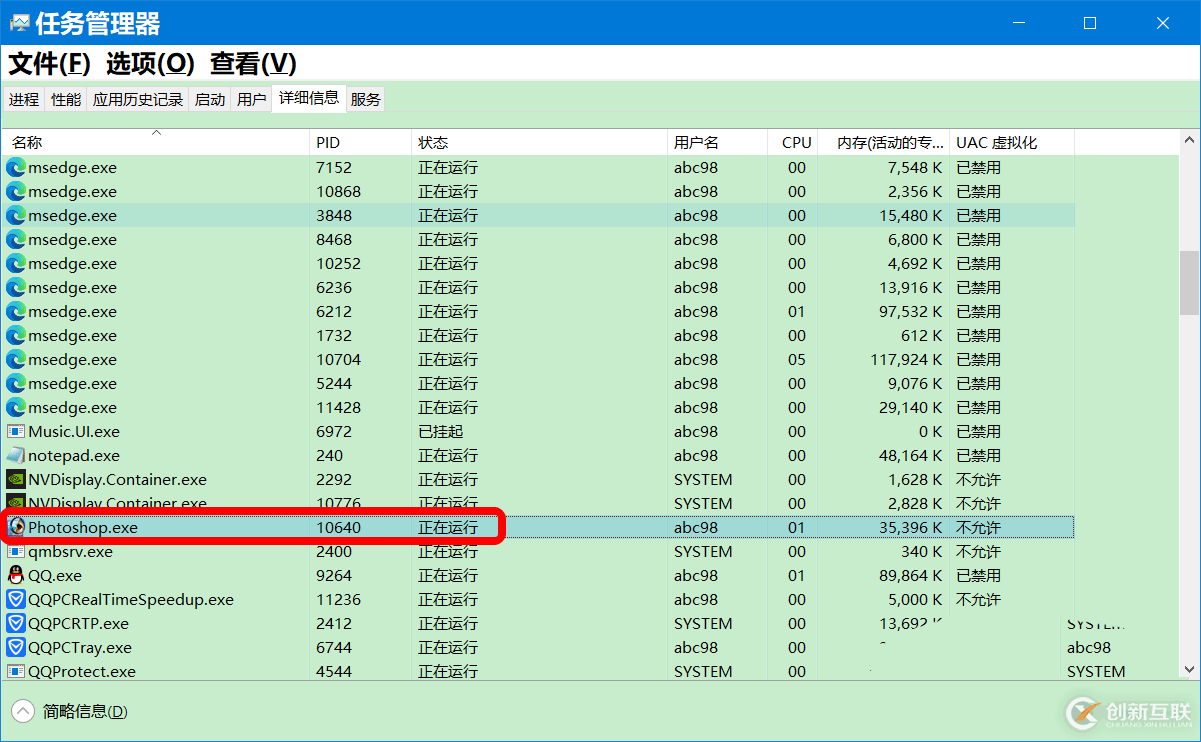Click the Music.UI.exe process icon
Screen dimensions: 1201x742
pos(16,431)
